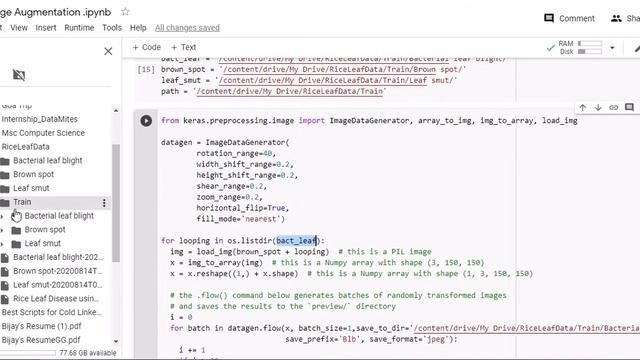Run the ImageDataGenerator code cell

(x=146, y=121)
